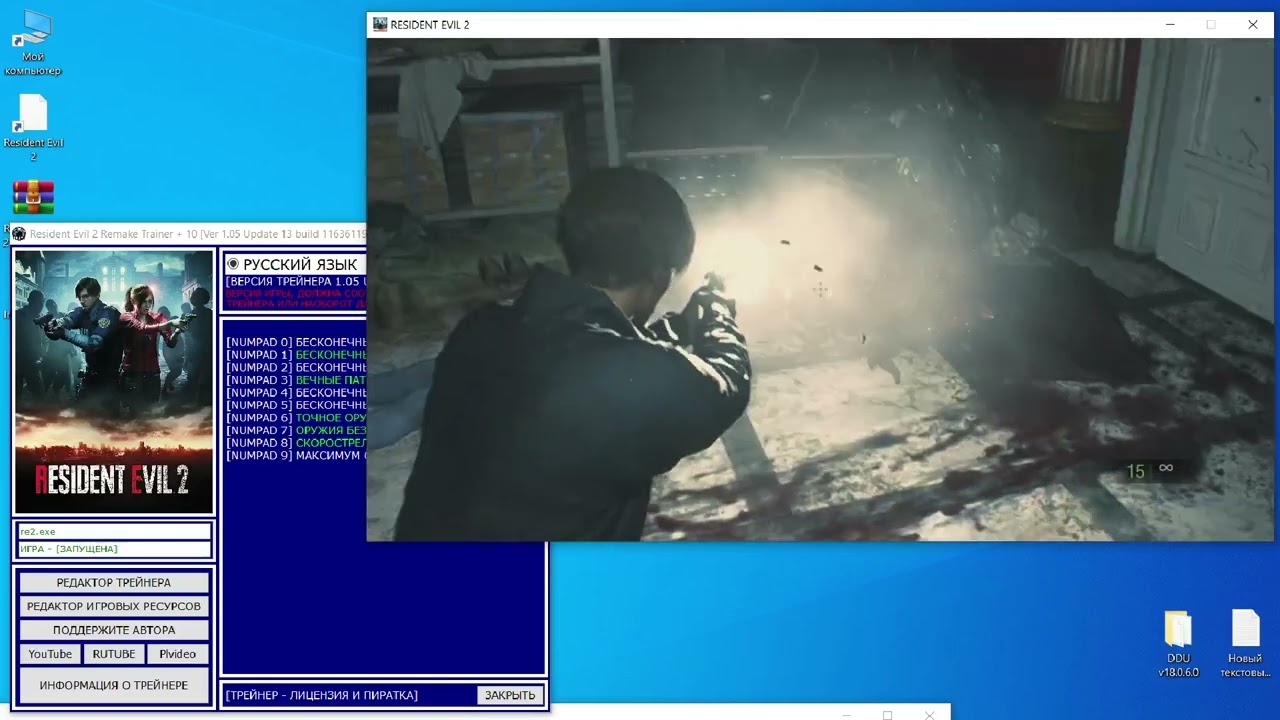The height and width of the screenshot is (720, 1280).
Task: Click the РЕДАКТОР ТРЕЙНЕРА button
Action: 114,582
